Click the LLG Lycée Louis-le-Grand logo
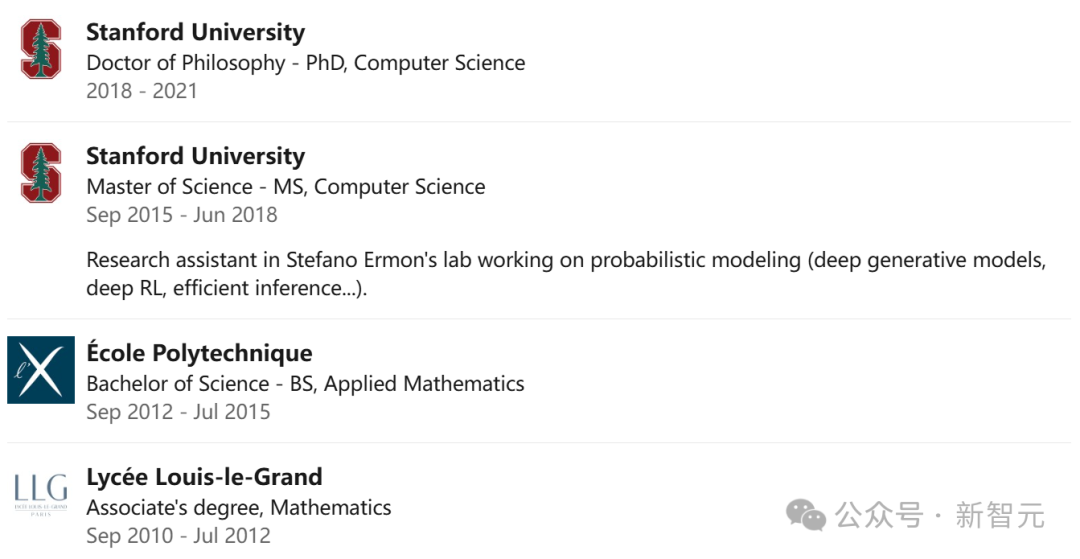1080x559 pixels. (41, 494)
